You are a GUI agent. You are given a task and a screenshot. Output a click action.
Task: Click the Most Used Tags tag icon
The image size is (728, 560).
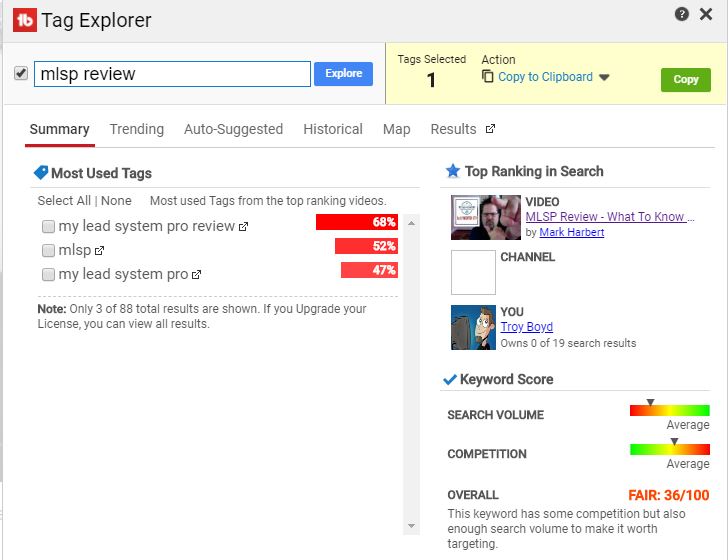pyautogui.click(x=41, y=173)
